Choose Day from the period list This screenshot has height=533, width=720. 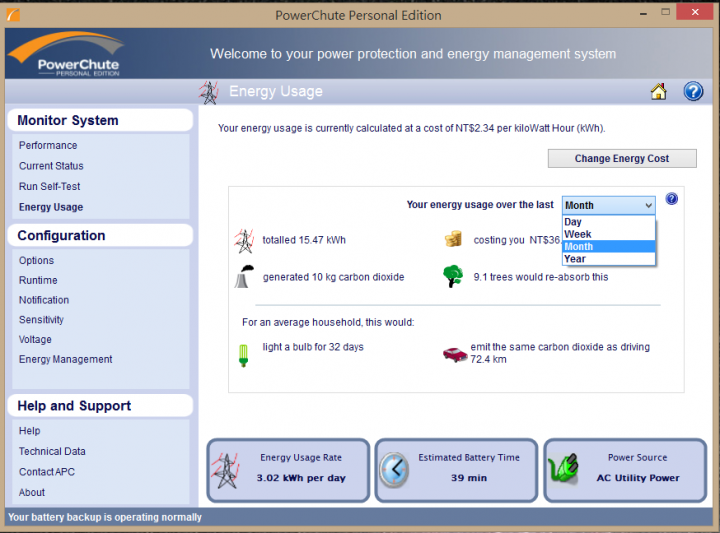(x=608, y=222)
